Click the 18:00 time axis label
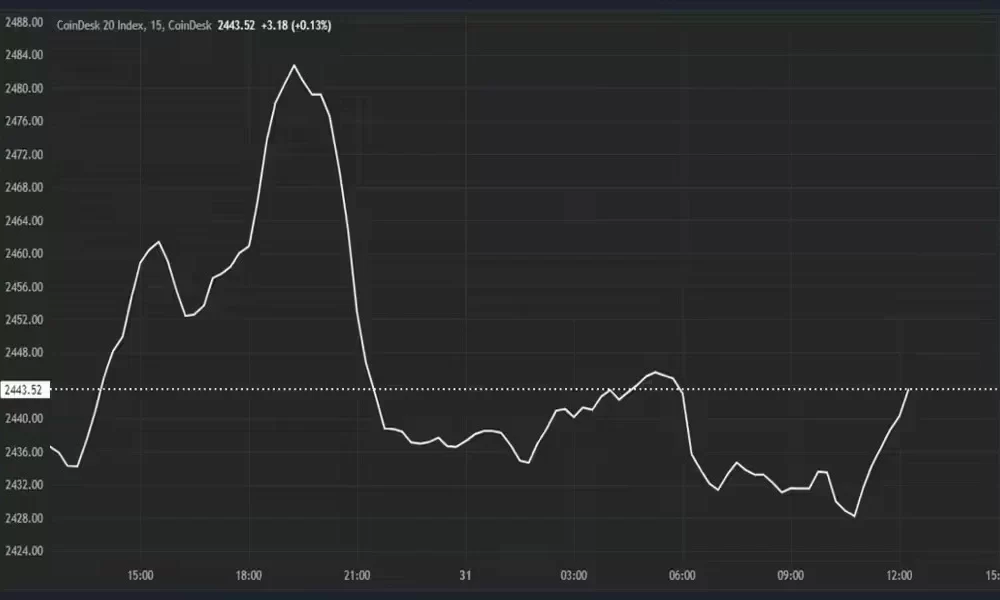This screenshot has width=1000, height=600. [x=249, y=576]
